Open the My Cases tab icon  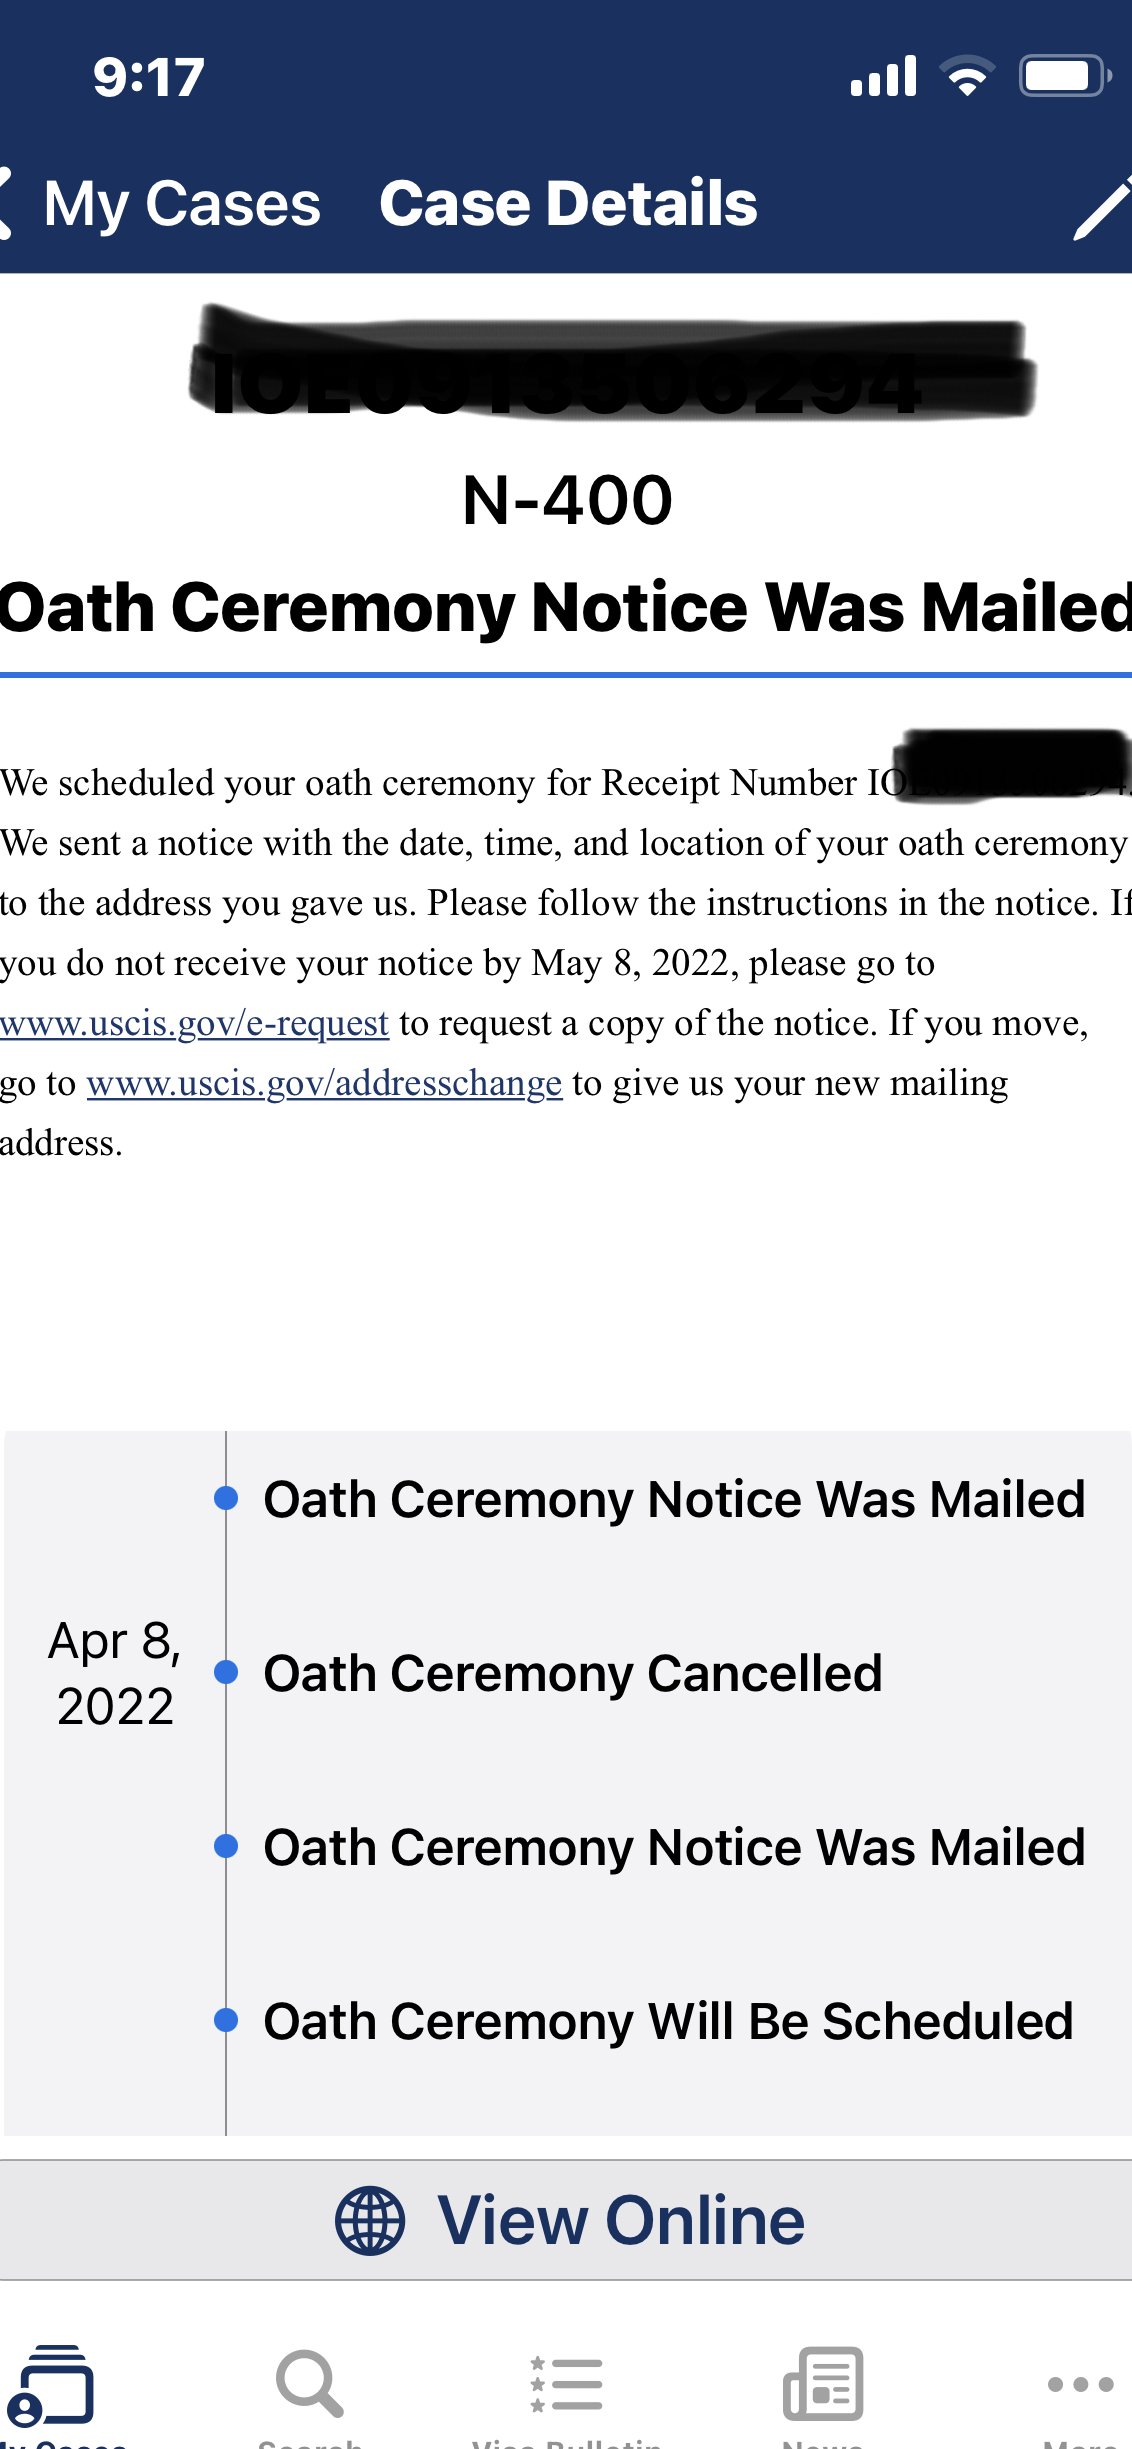click(50, 2386)
